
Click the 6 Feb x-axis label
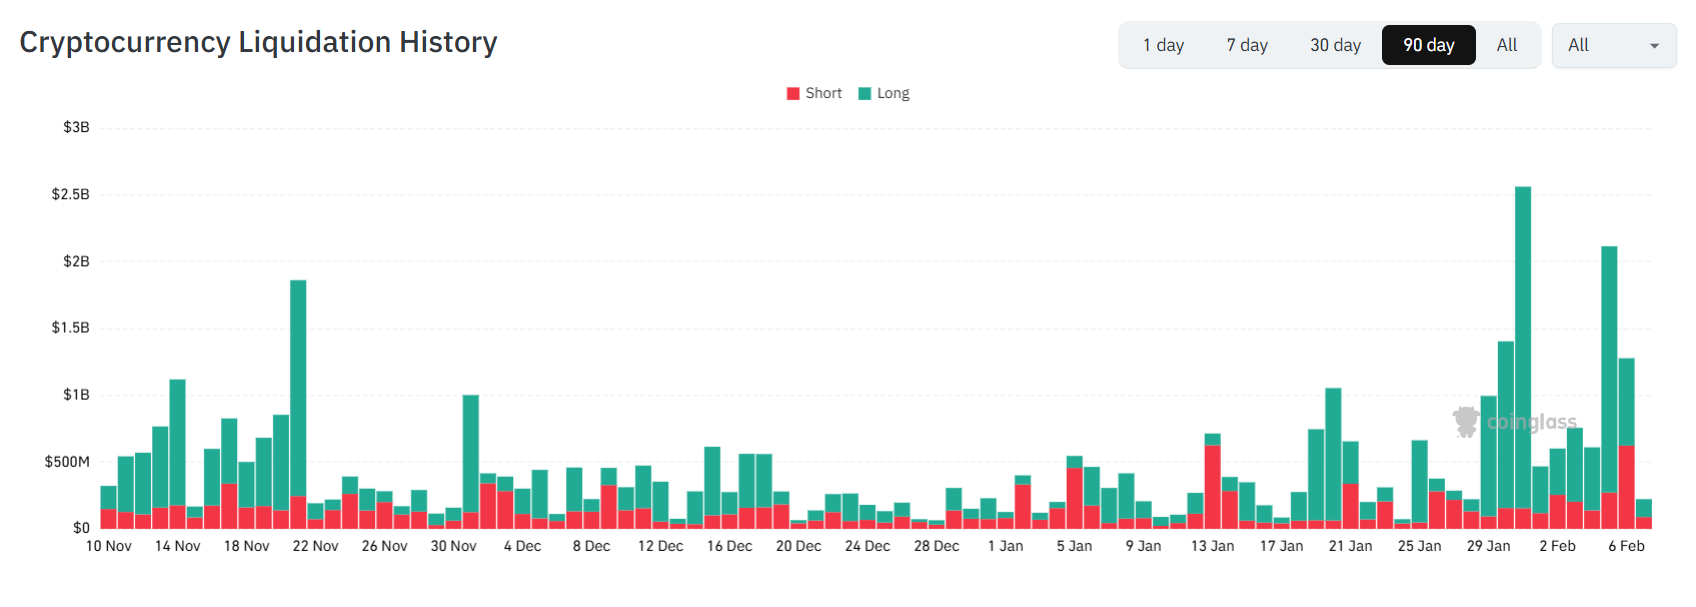pyautogui.click(x=1626, y=546)
